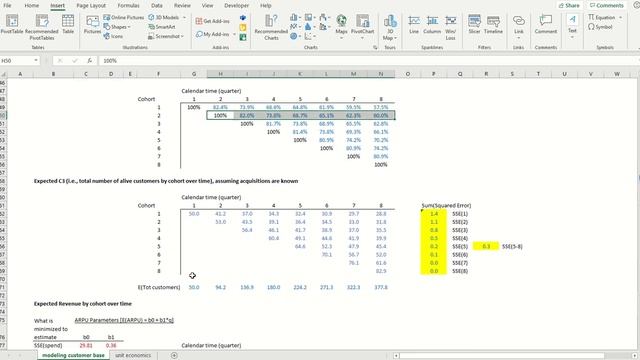Open the Help tab

266,6
